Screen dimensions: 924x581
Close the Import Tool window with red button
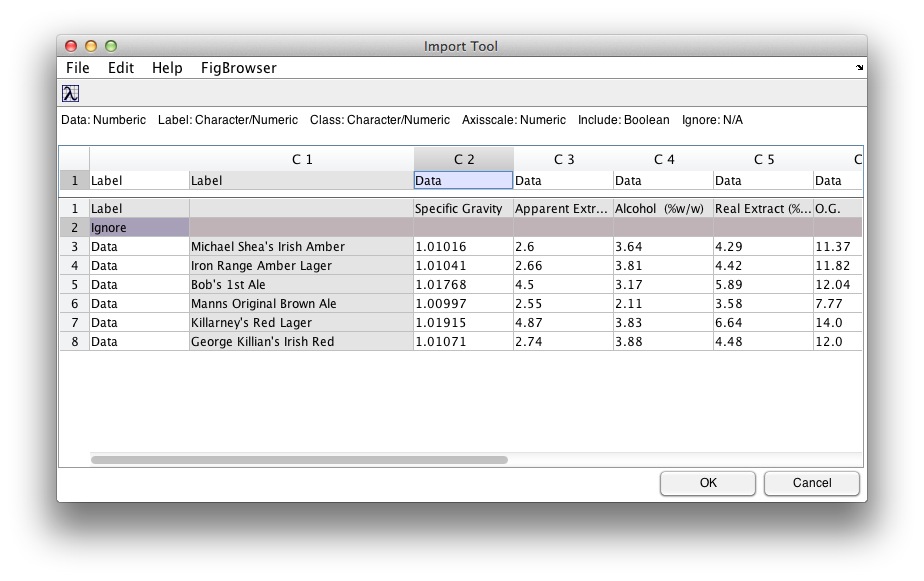(71, 46)
